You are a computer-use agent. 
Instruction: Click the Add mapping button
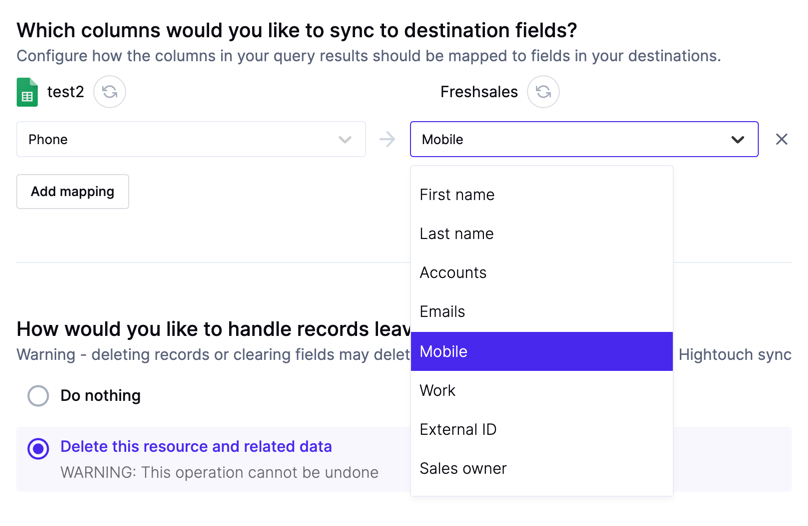[73, 192]
